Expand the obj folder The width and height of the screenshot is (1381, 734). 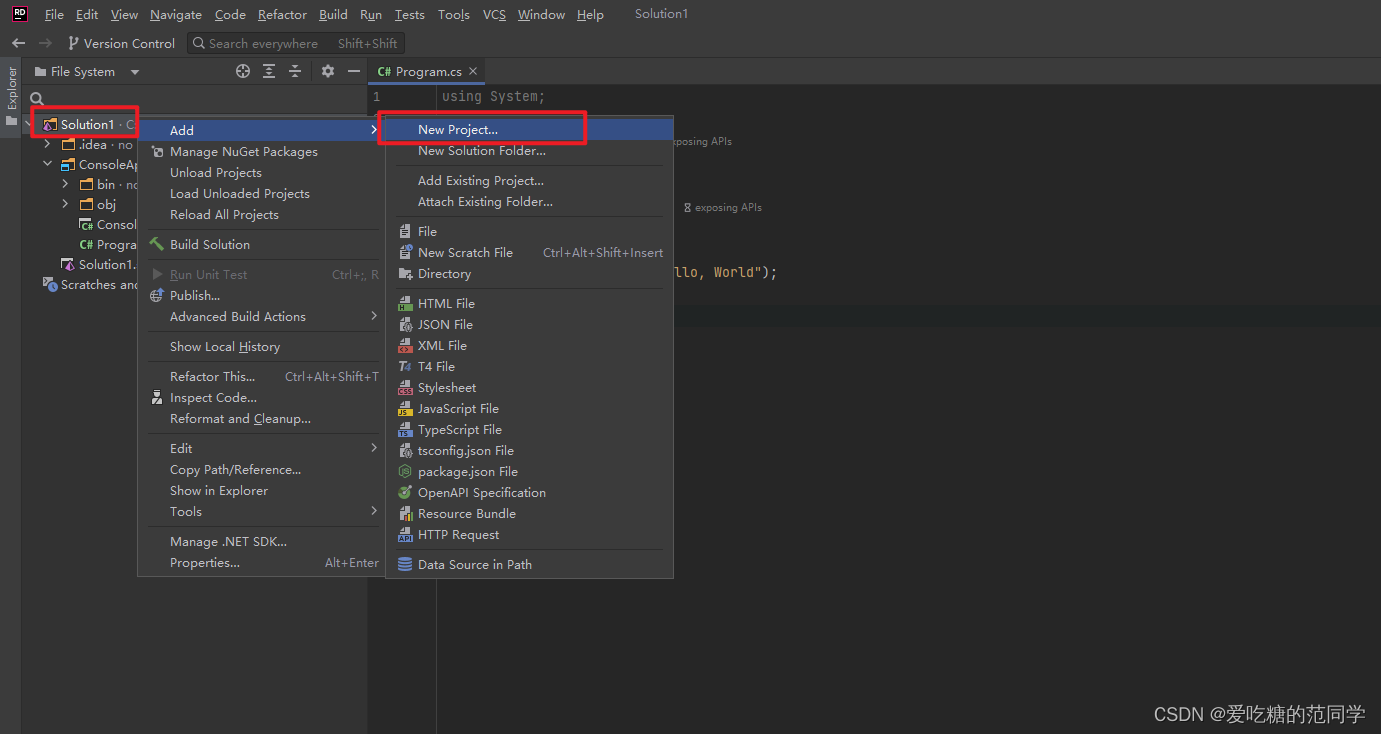65,205
